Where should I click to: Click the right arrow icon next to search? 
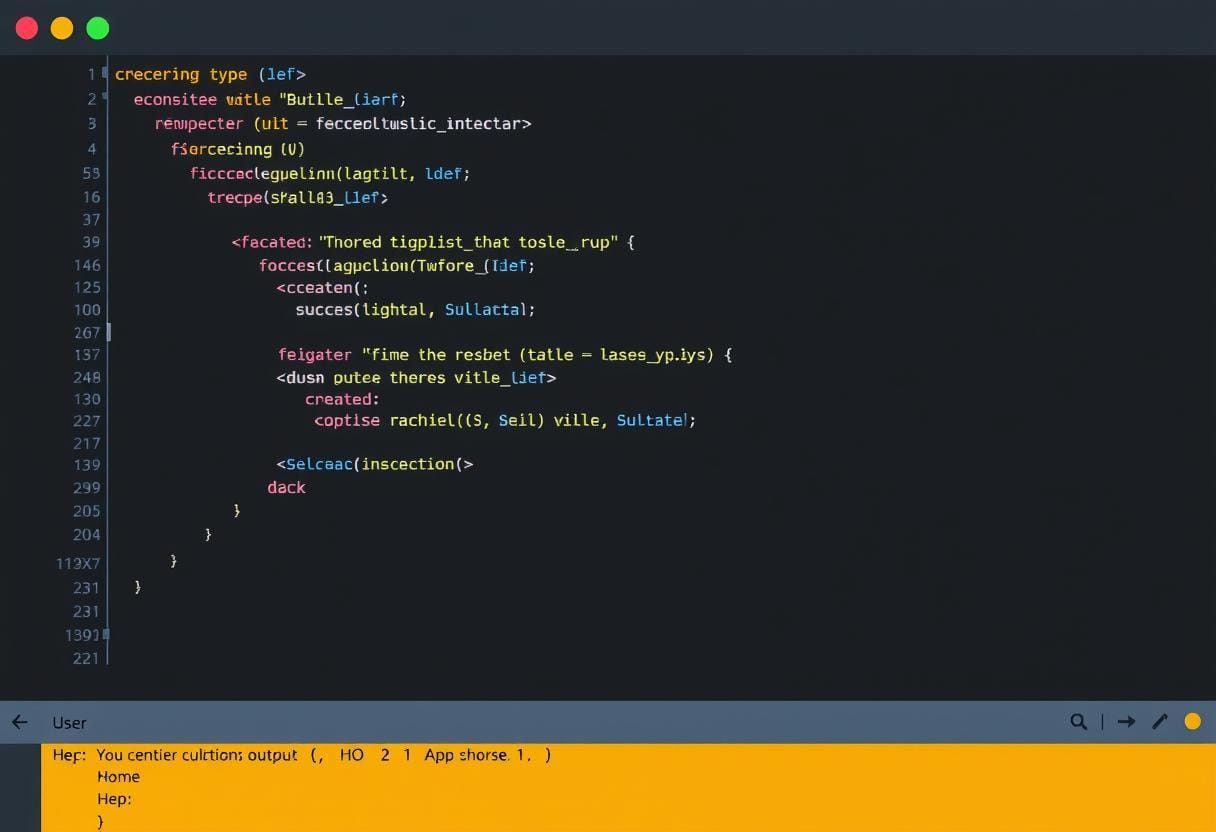click(x=1126, y=721)
